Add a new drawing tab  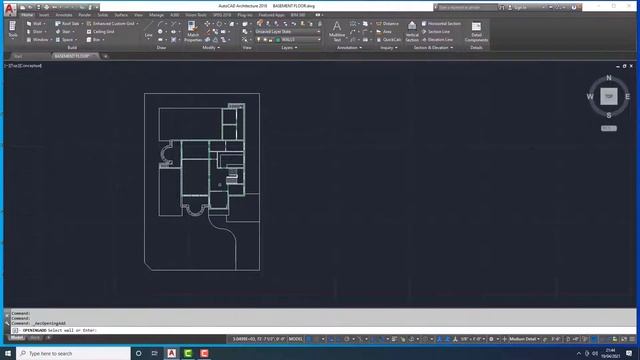[x=105, y=56]
